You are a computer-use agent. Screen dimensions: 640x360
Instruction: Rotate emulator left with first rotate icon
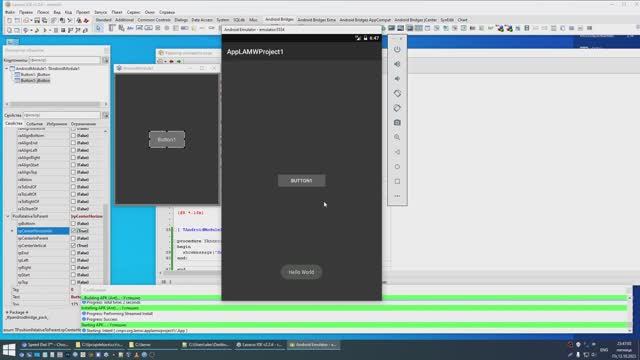click(397, 93)
